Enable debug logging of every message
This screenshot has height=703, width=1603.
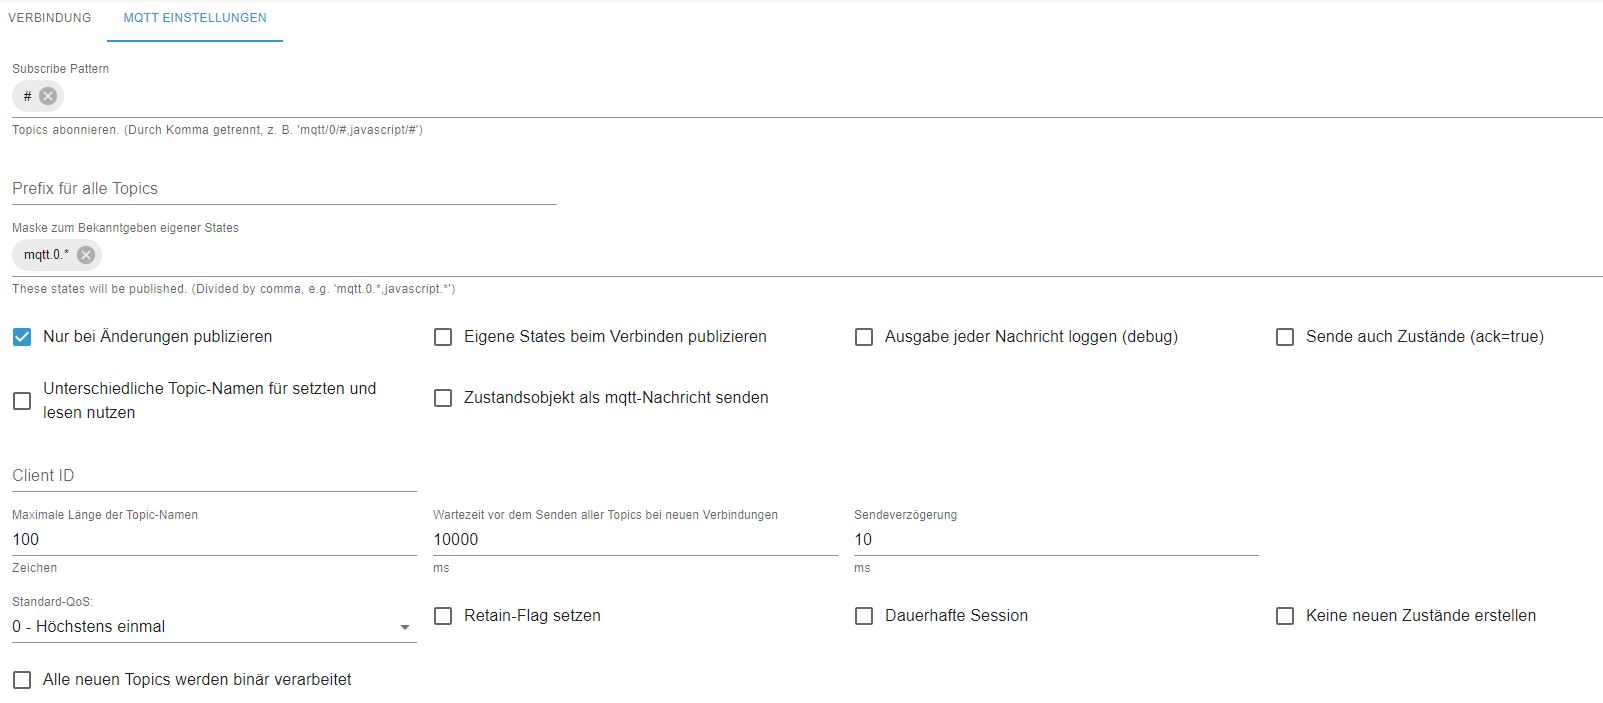[864, 337]
